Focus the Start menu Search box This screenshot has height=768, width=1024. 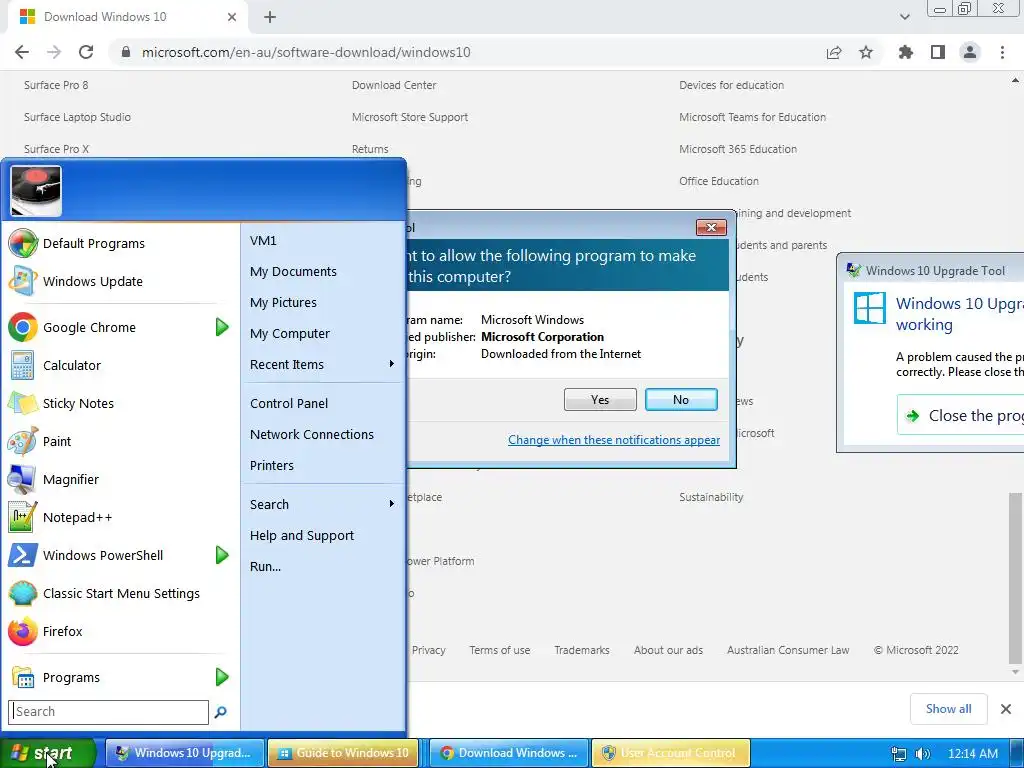click(108, 712)
